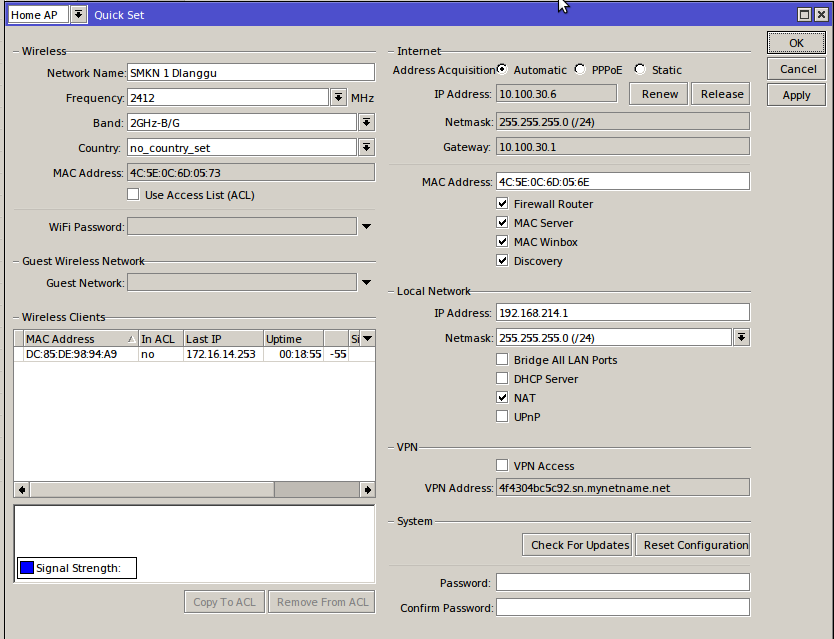Click the Local Network Netmask dropdown arrow

coord(740,337)
